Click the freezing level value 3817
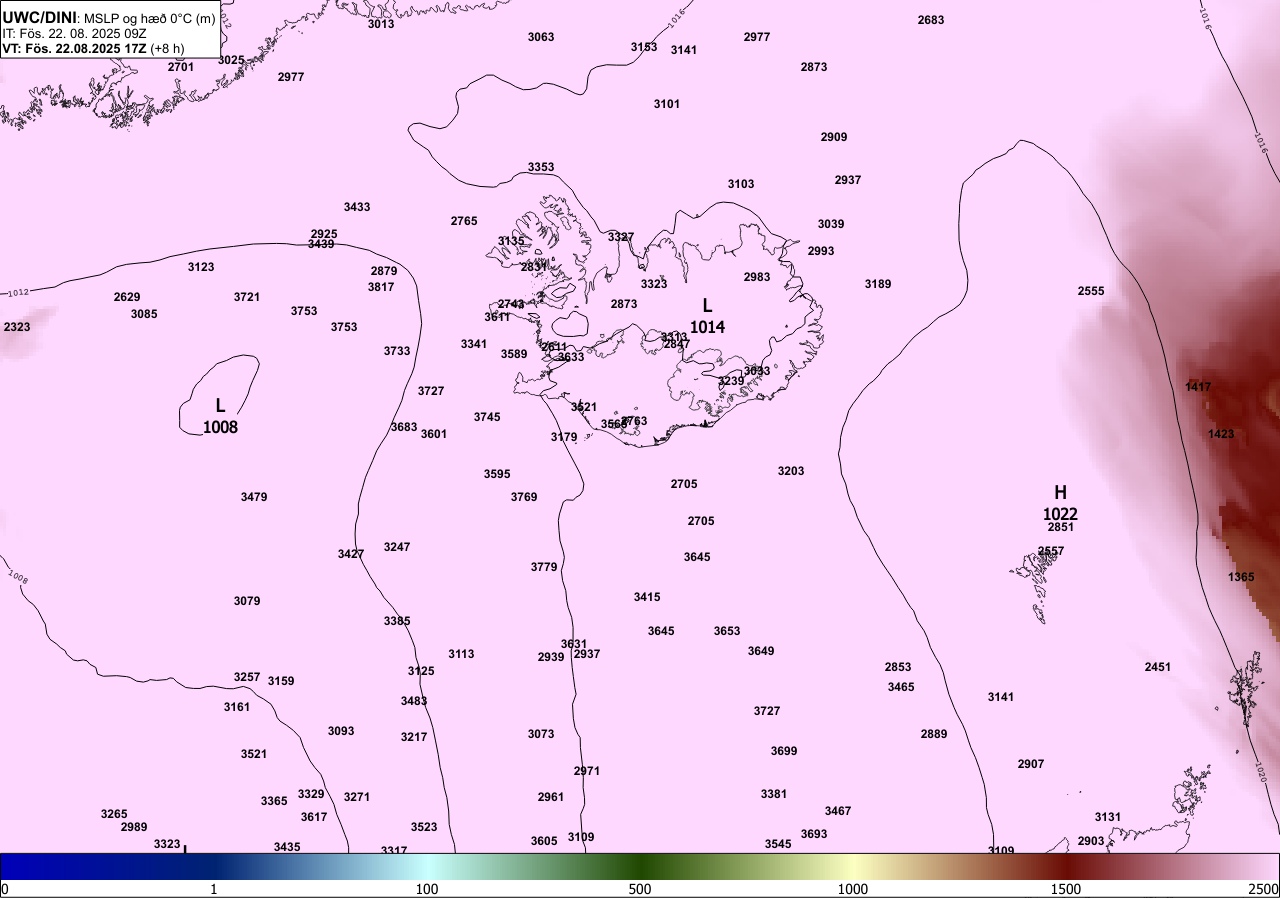The image size is (1280, 898). [x=381, y=287]
